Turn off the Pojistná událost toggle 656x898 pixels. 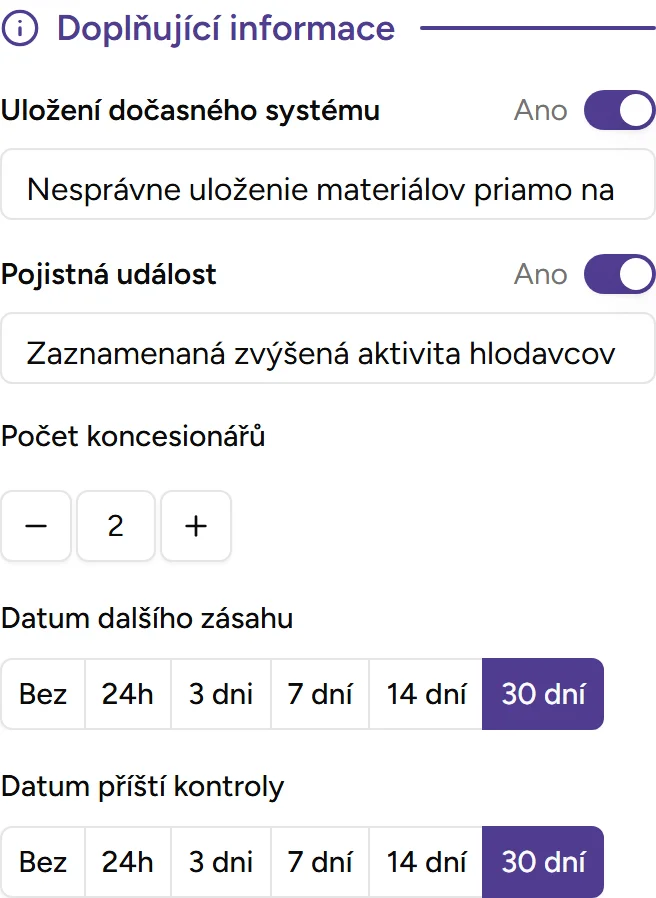[618, 274]
